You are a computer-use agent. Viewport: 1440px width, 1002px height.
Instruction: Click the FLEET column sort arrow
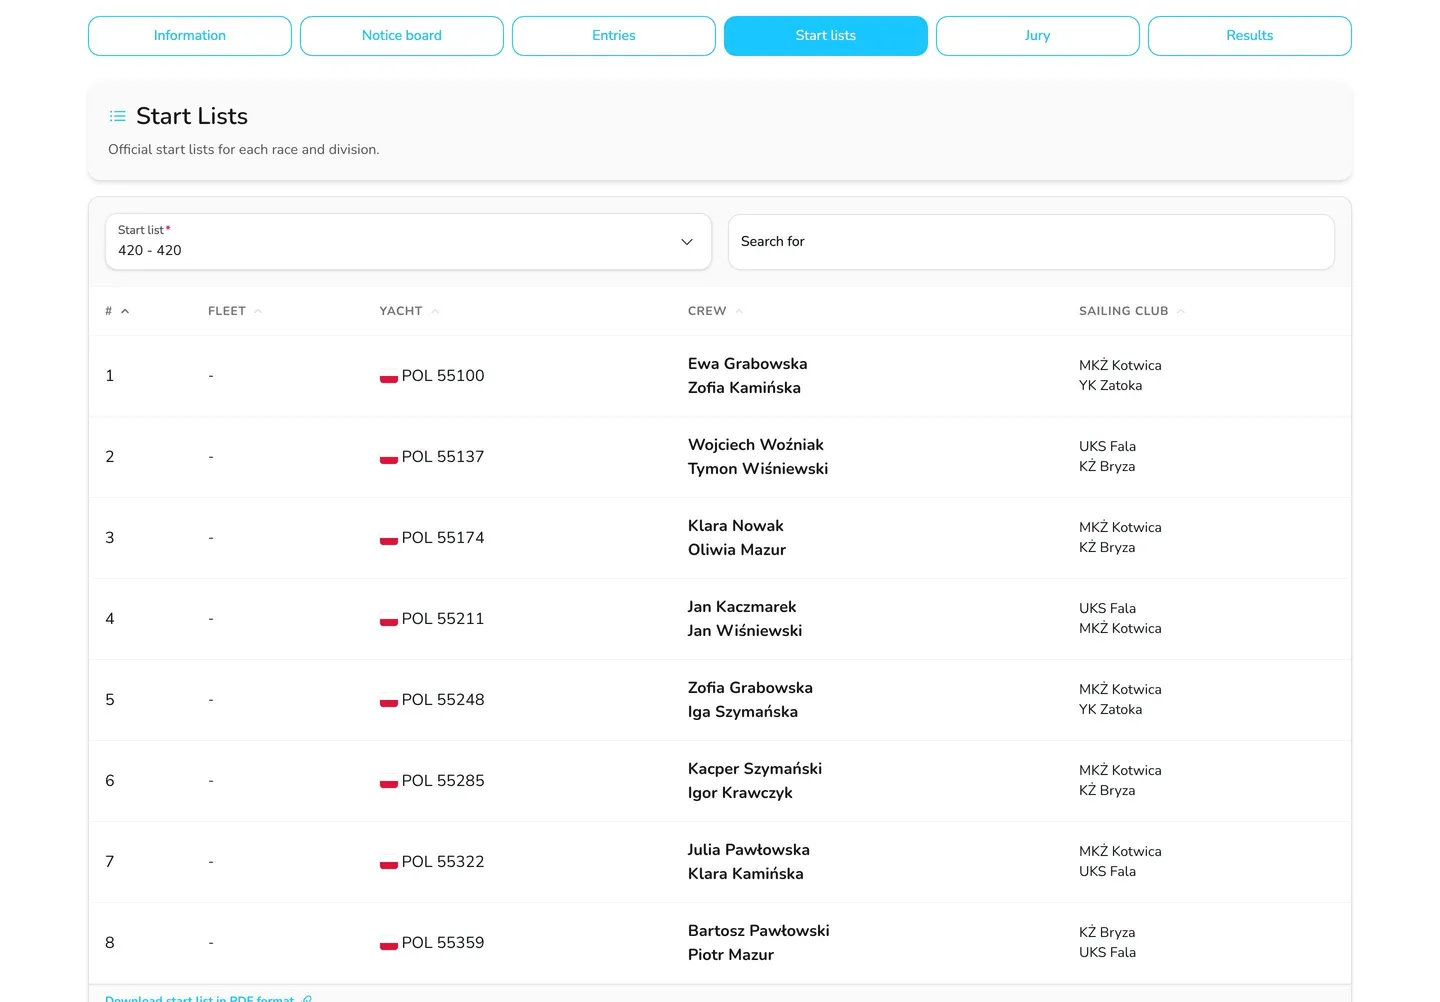pos(258,311)
